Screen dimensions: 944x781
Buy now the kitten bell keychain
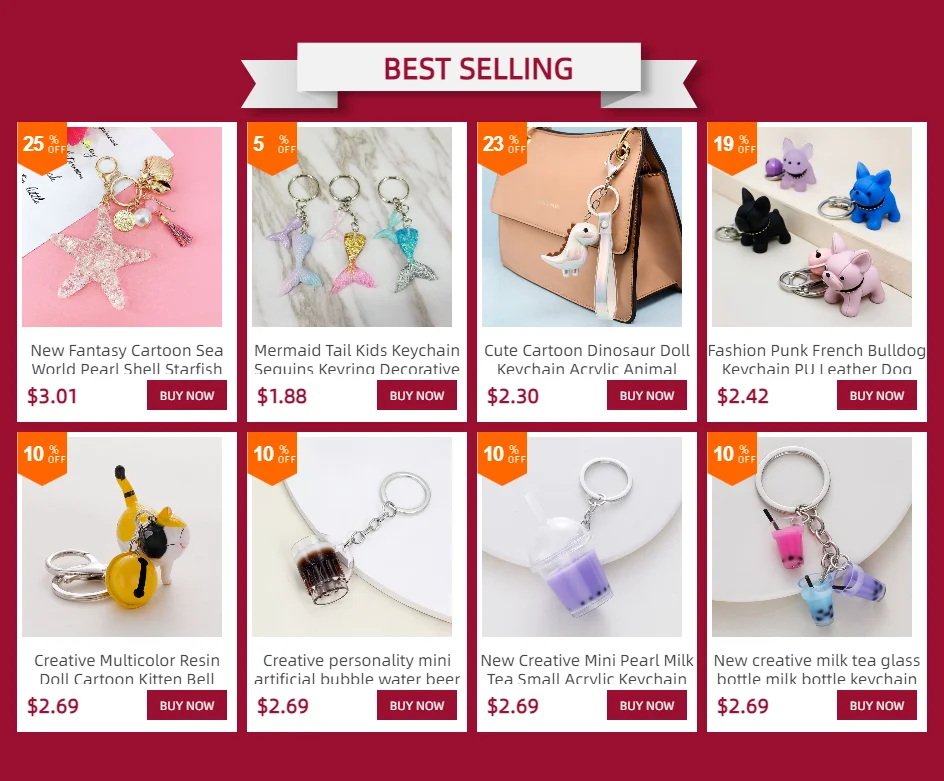[x=187, y=705]
